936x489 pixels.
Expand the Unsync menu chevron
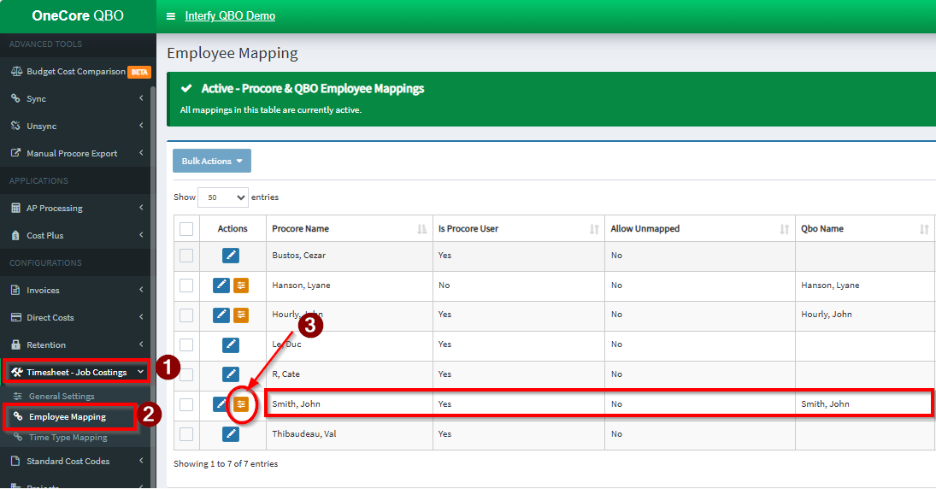pos(141,126)
